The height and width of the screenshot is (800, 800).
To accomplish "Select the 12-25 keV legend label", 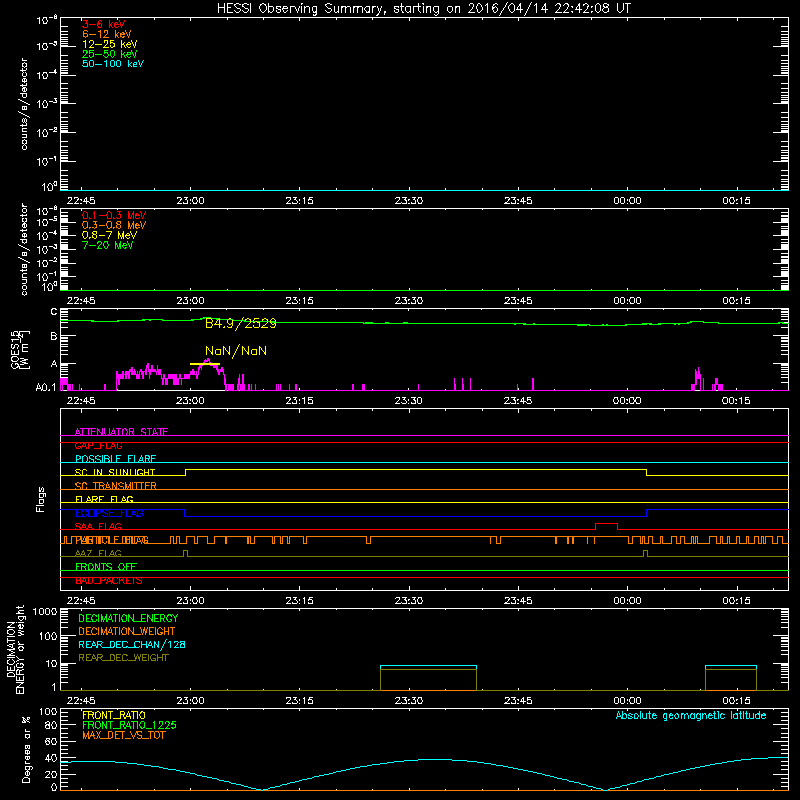I will click(110, 44).
